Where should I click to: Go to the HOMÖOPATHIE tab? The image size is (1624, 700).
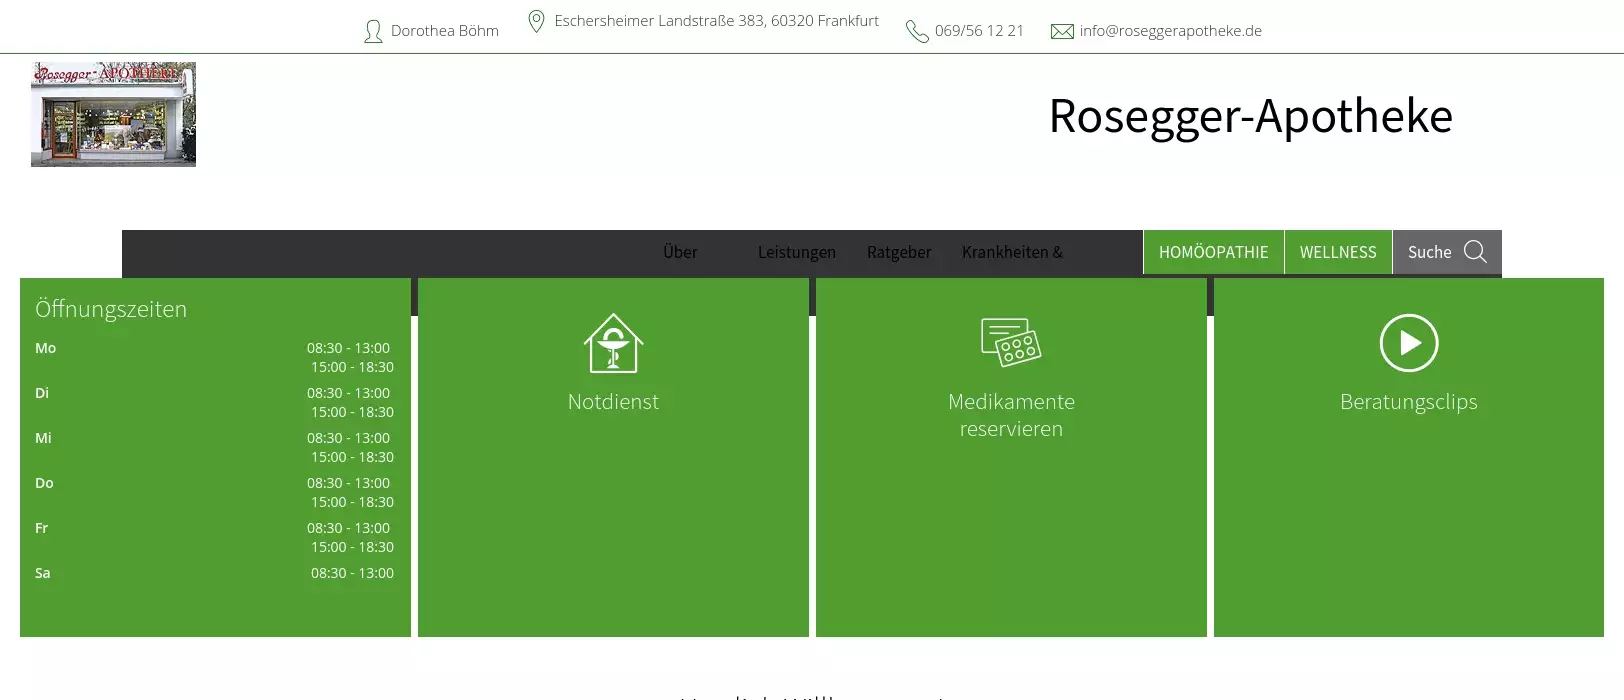pyautogui.click(x=1213, y=252)
